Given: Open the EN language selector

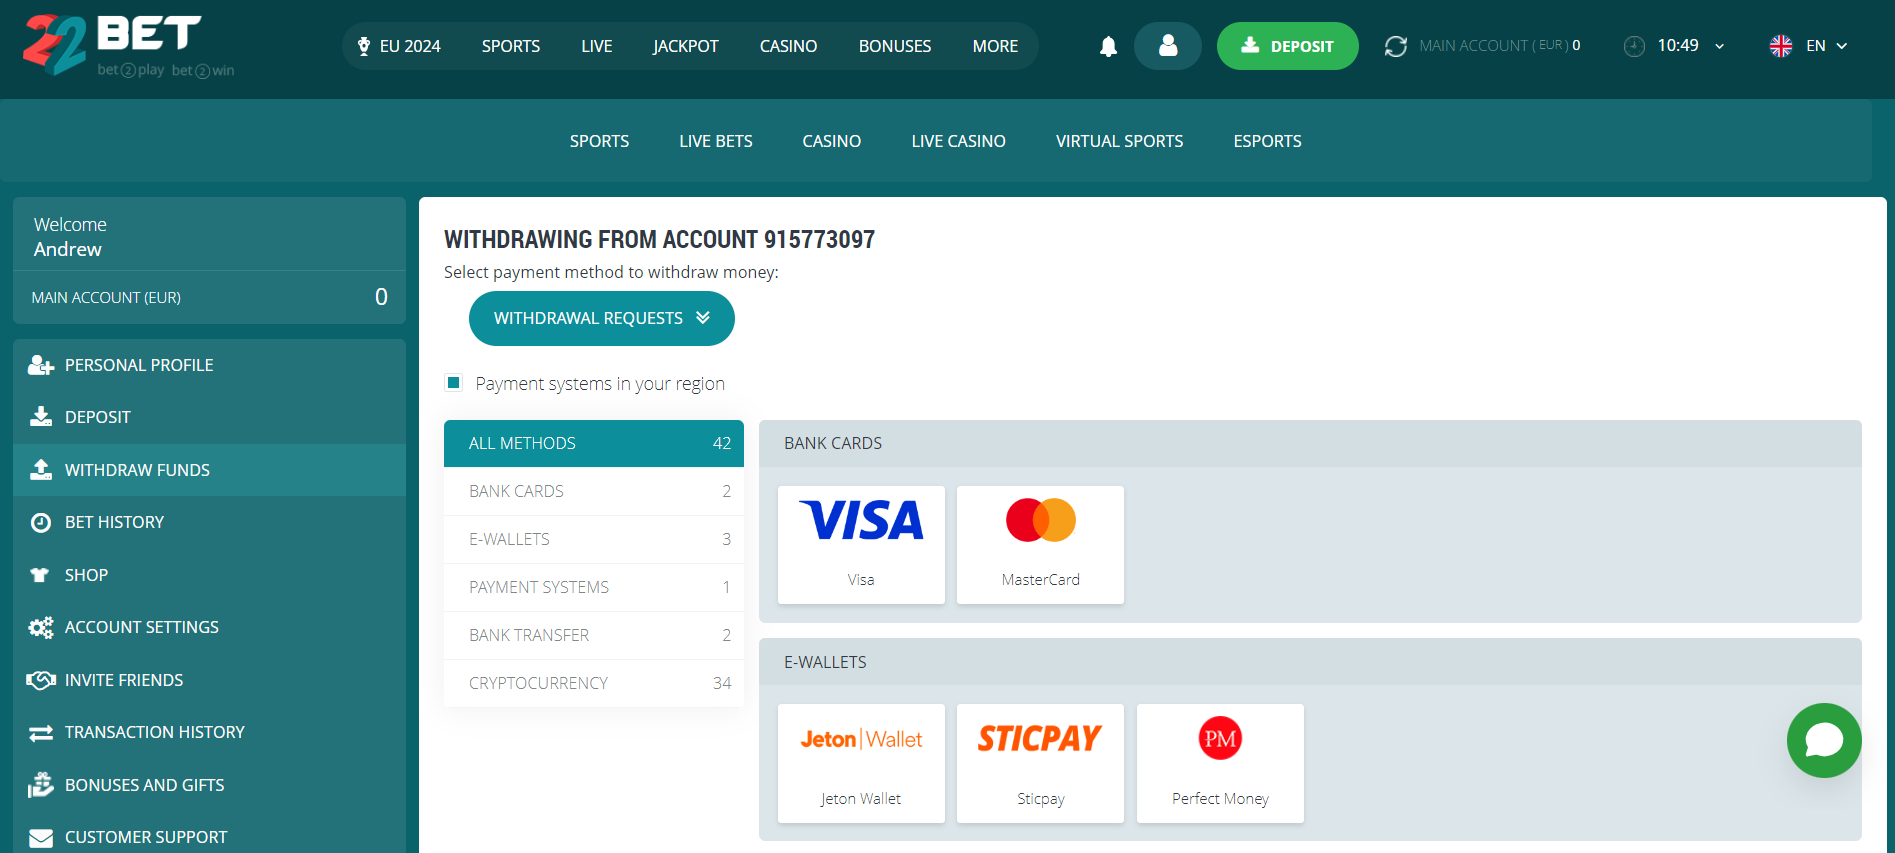Looking at the screenshot, I should (x=1808, y=46).
